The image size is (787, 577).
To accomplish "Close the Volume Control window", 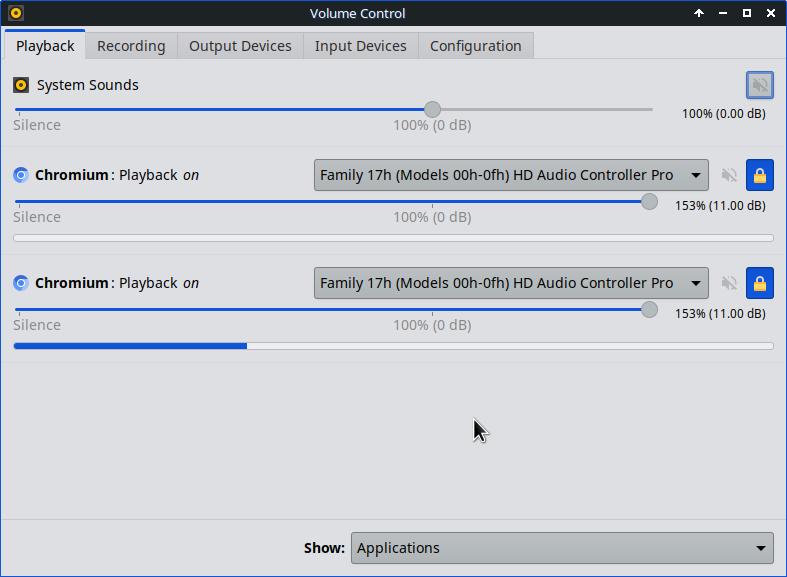I will point(771,13).
